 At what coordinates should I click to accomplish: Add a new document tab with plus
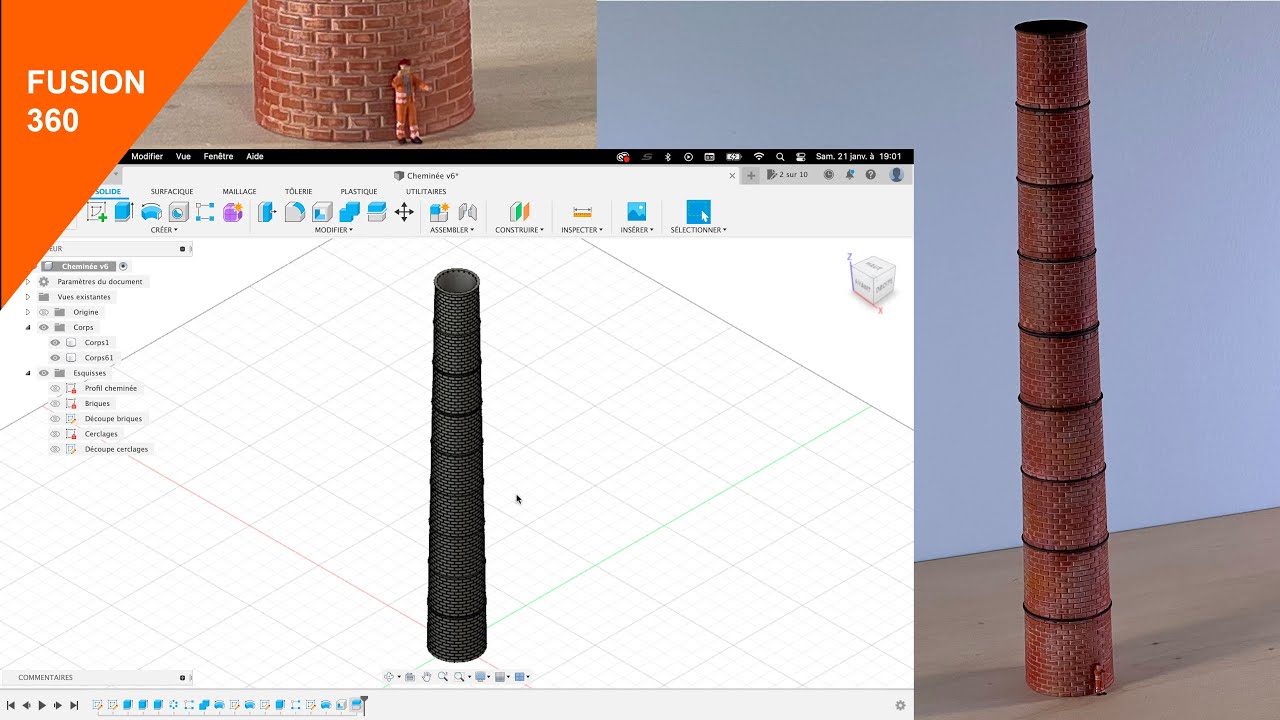tap(751, 175)
